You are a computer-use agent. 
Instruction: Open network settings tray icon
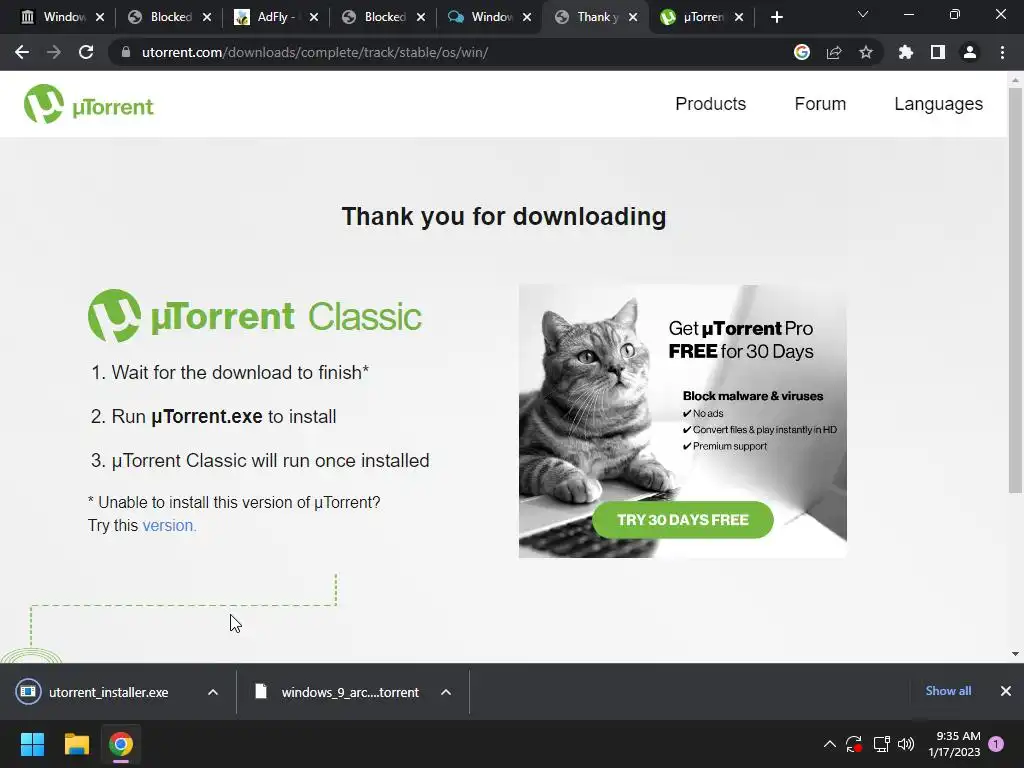882,744
